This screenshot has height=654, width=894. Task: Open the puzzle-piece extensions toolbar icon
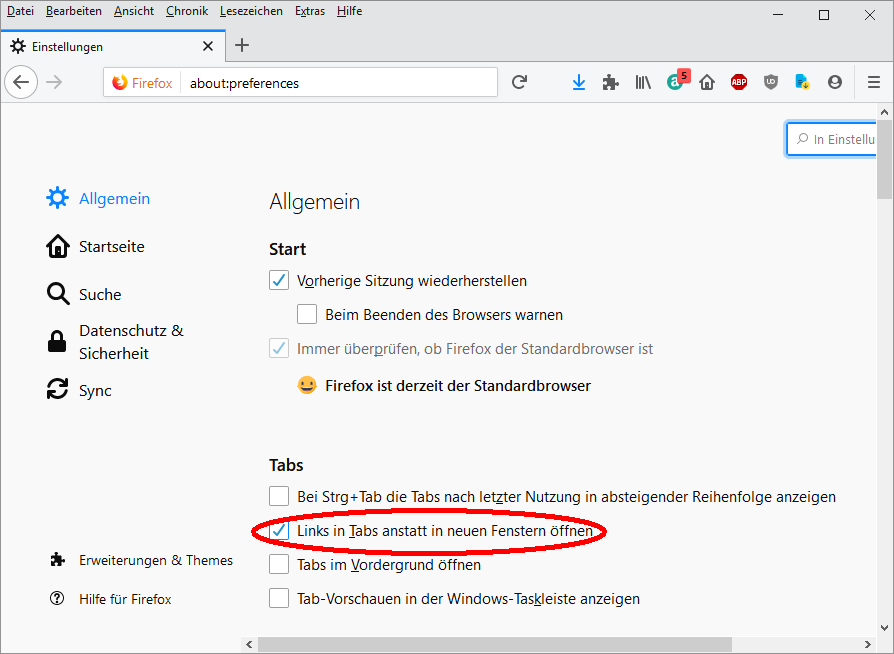[x=611, y=83]
